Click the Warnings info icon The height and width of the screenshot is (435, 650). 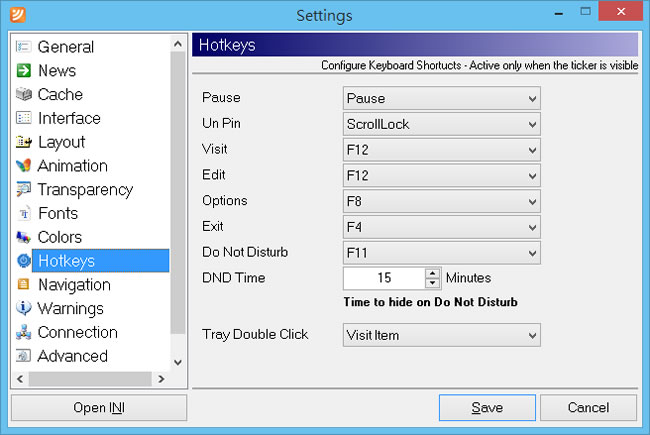(24, 308)
